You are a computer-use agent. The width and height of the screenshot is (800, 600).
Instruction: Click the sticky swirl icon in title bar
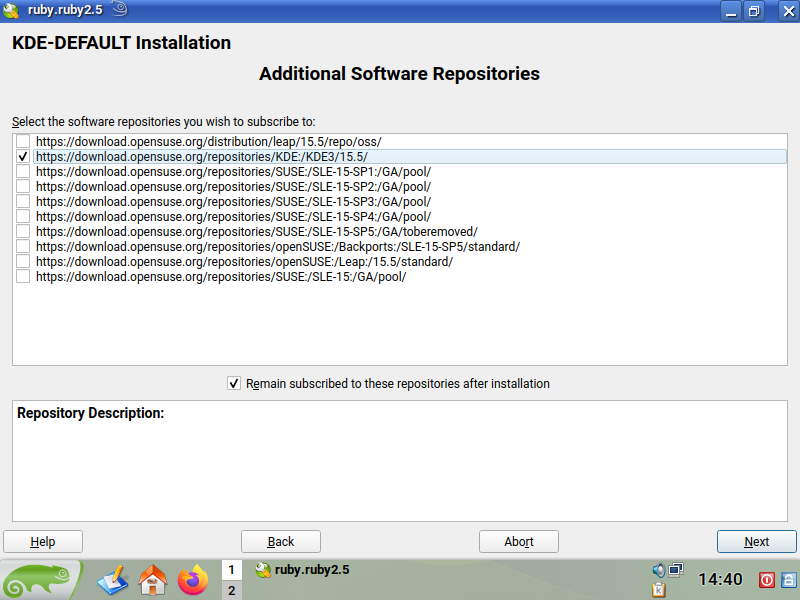click(119, 9)
